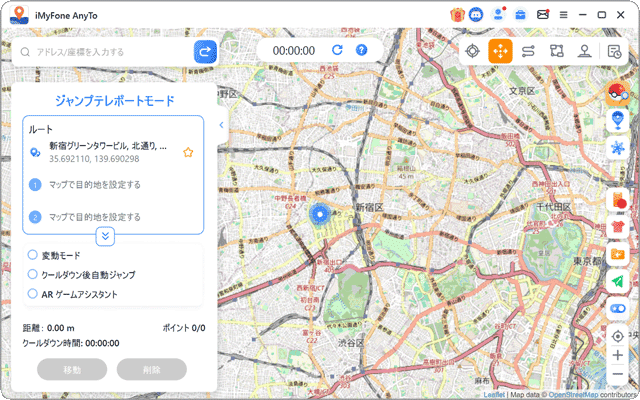Open the Pokeball search icon
The width and height of the screenshot is (640, 400).
pos(618,93)
